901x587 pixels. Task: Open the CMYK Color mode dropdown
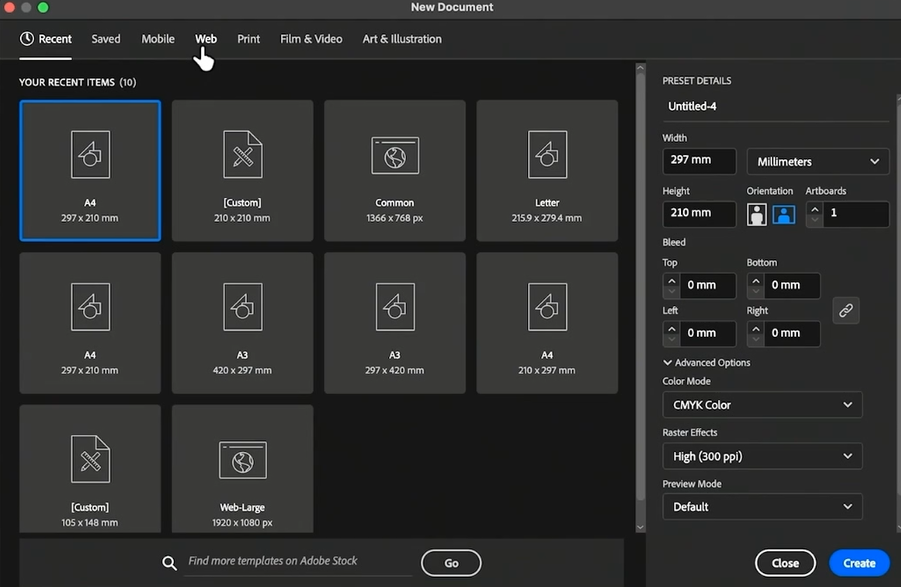pos(762,405)
